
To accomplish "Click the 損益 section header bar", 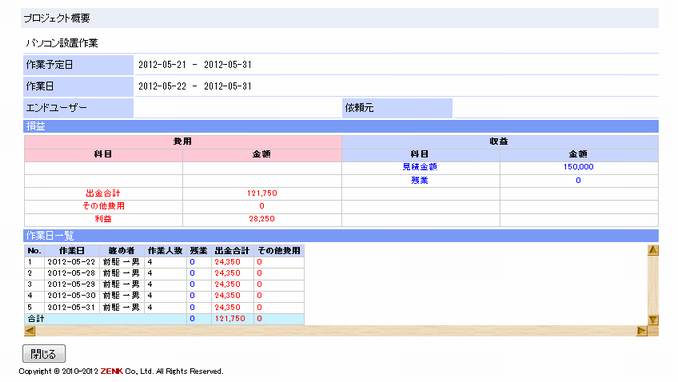I will (x=341, y=126).
